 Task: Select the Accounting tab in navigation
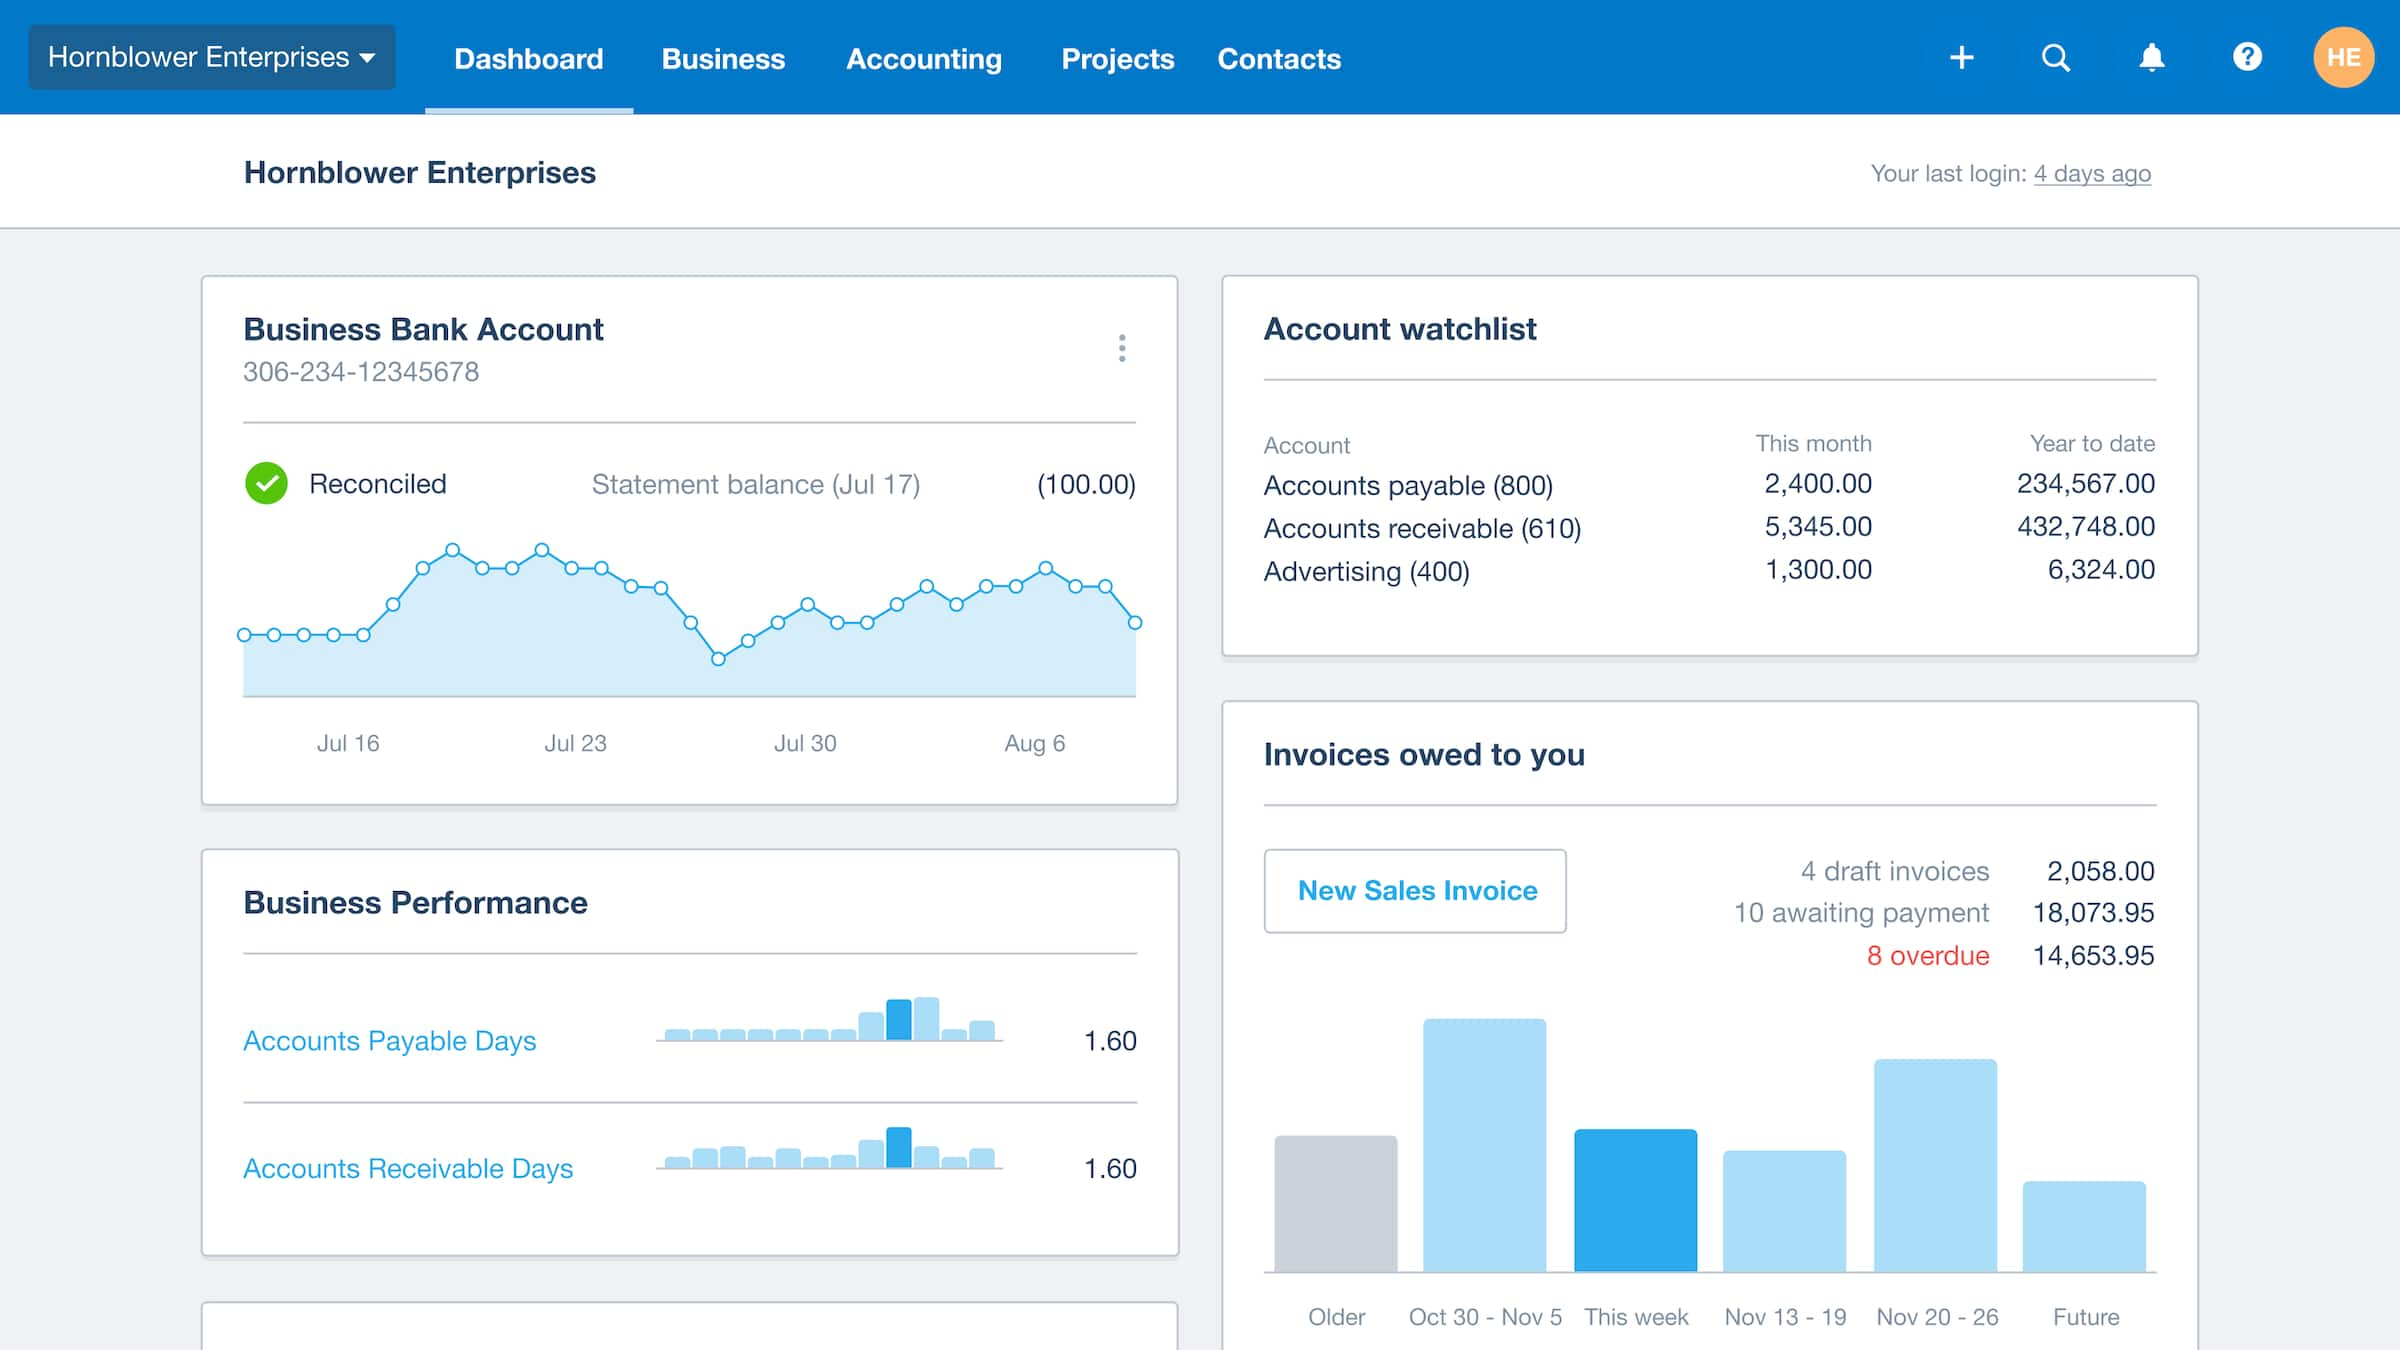tap(923, 58)
